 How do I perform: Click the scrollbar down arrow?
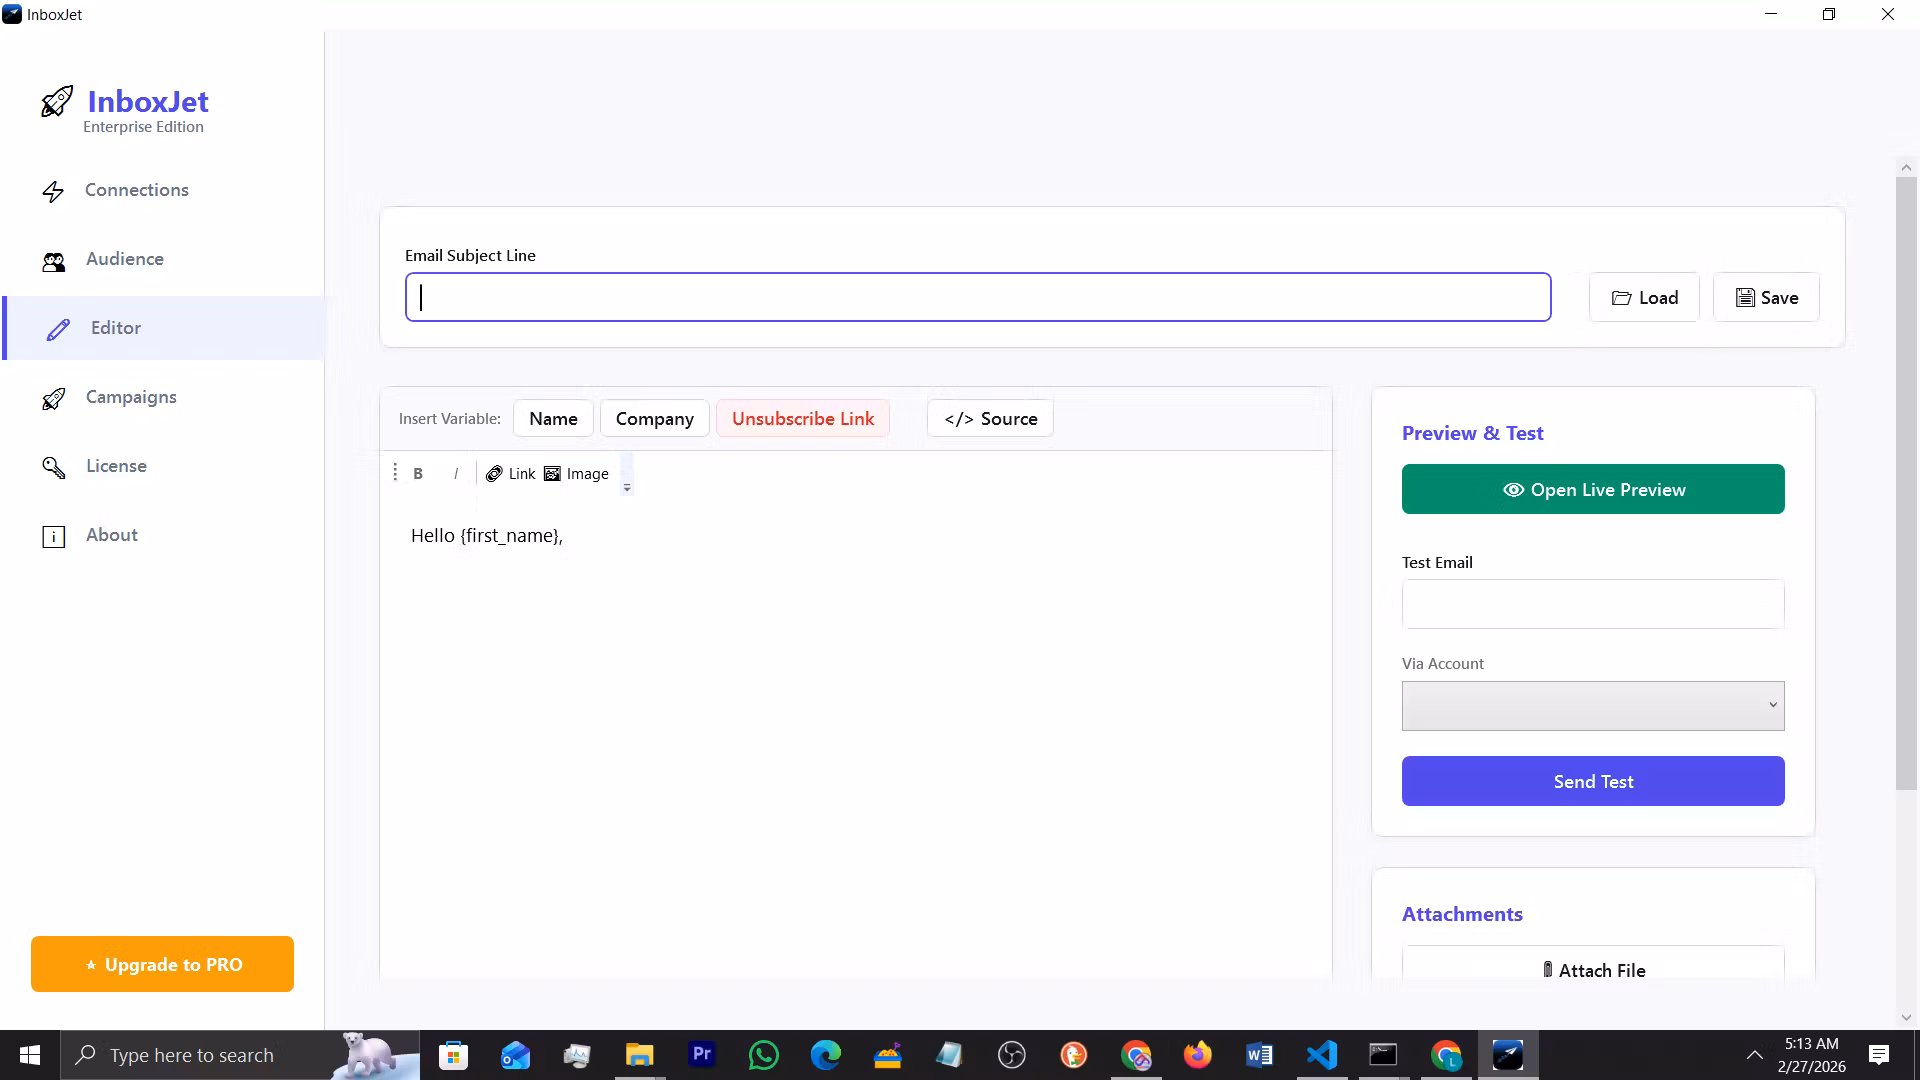click(1906, 1017)
